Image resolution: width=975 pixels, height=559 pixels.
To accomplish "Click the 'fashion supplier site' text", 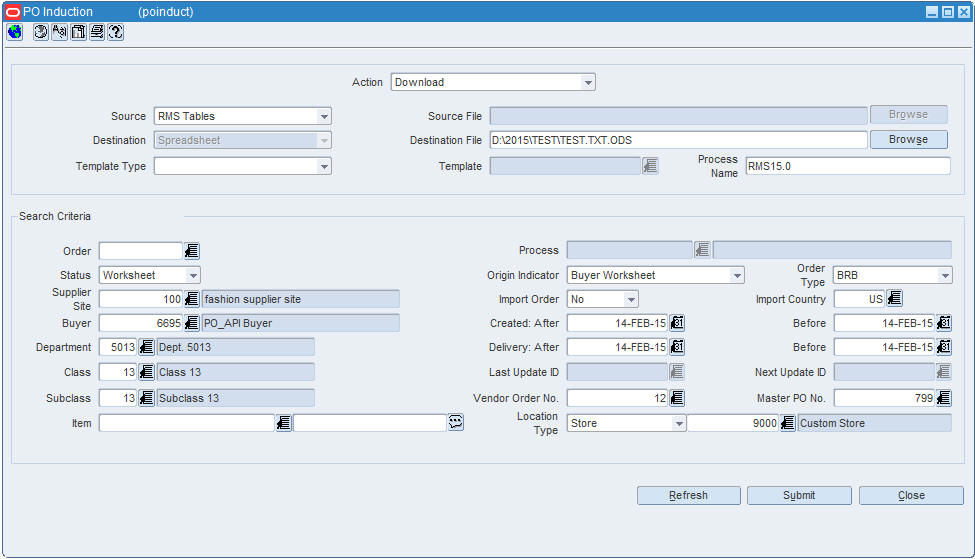I will [x=252, y=299].
